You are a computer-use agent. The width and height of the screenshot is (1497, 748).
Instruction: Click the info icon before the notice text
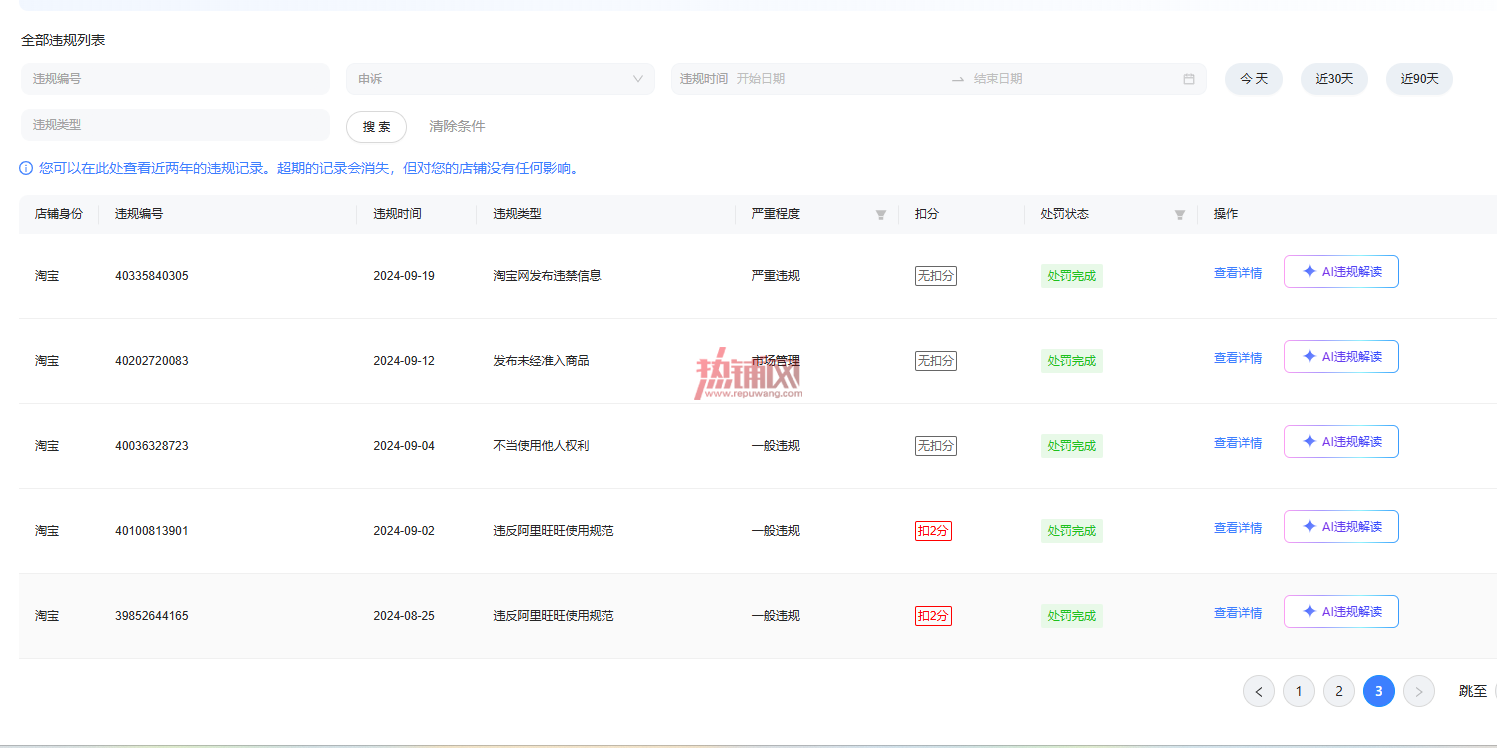click(26, 168)
